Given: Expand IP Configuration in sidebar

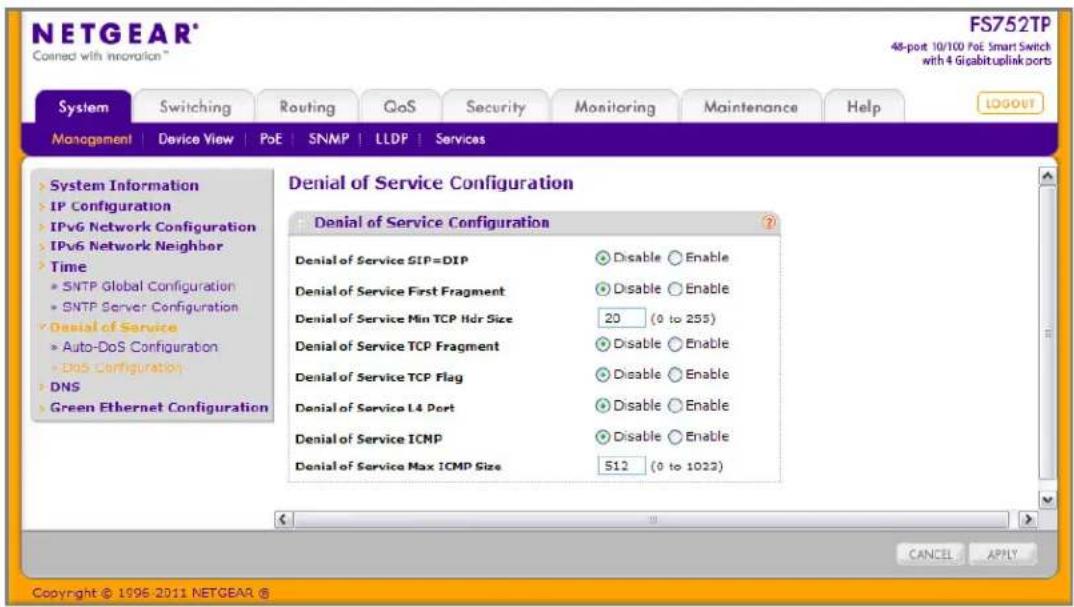Looking at the screenshot, I should [x=110, y=206].
